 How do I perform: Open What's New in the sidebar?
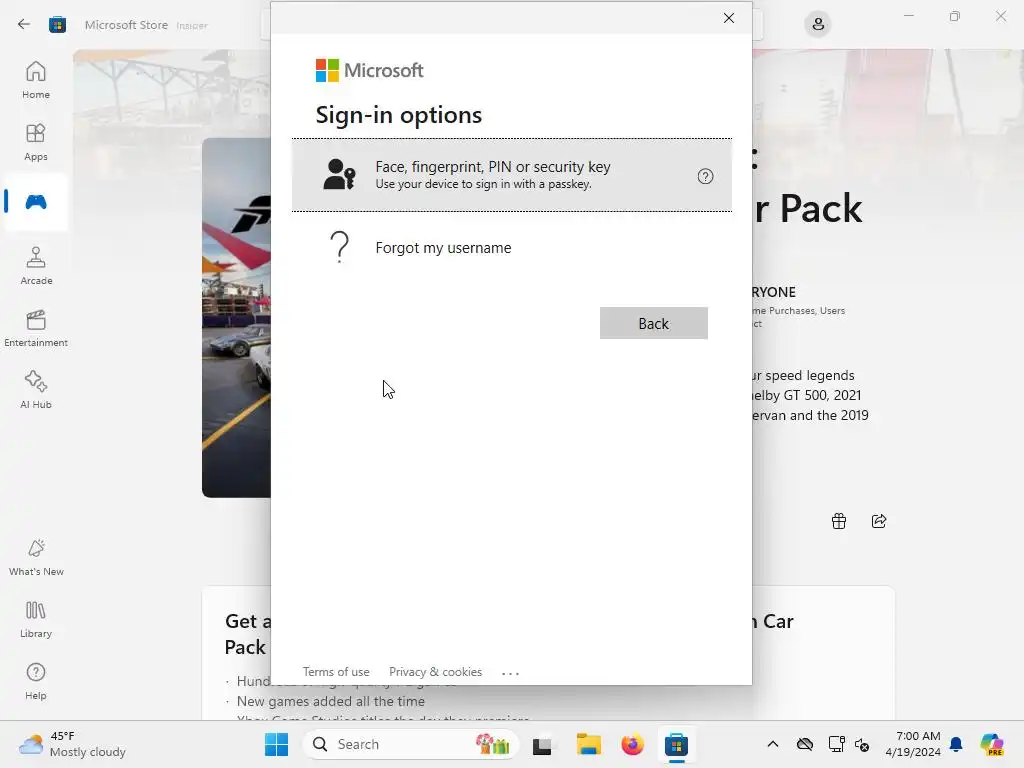point(36,557)
